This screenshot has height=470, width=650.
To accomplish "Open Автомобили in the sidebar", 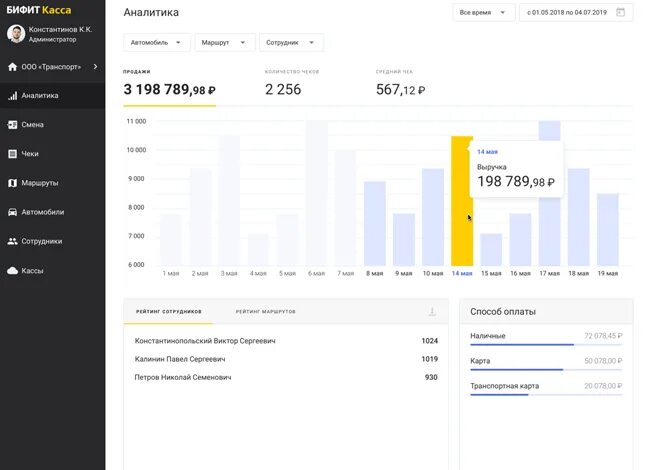I will coord(53,212).
